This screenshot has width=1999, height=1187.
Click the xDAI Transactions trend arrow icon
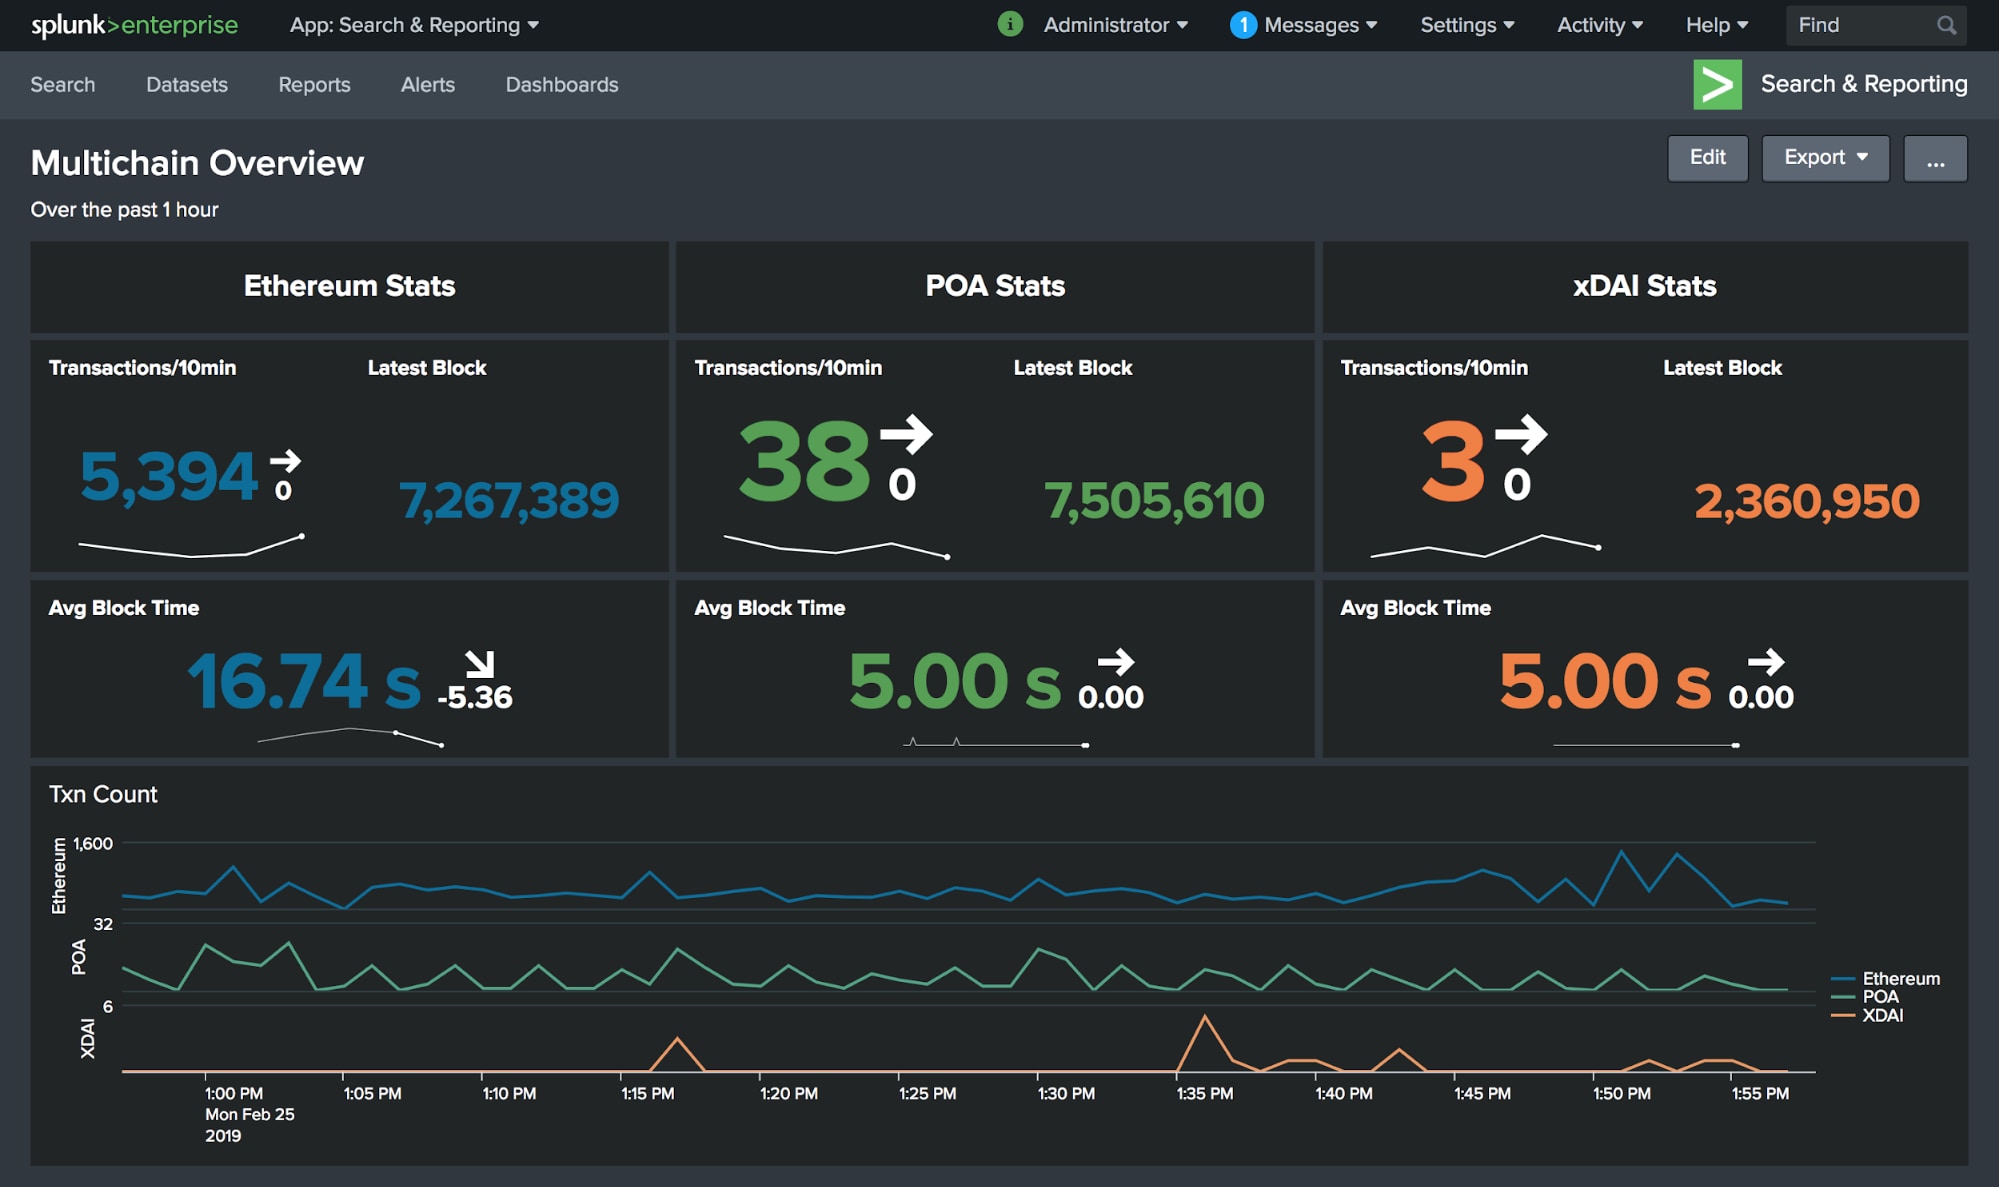pyautogui.click(x=1521, y=434)
